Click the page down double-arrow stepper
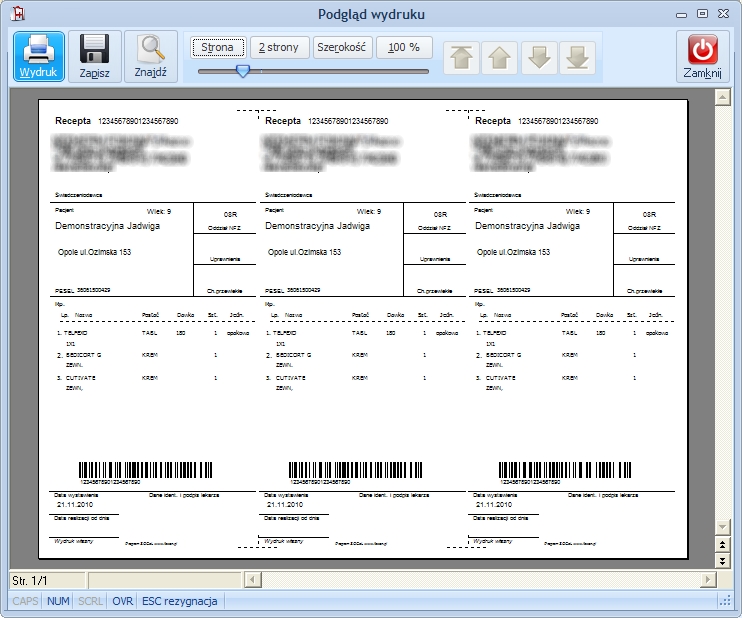 [722, 561]
